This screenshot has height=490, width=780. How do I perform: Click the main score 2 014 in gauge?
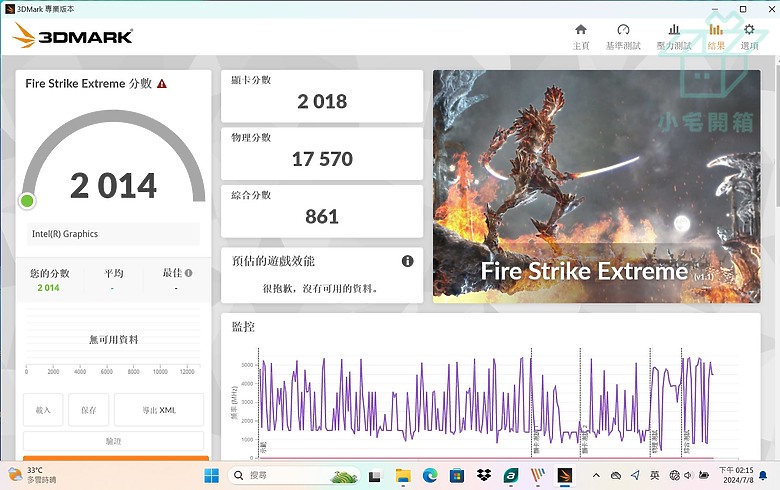point(113,186)
